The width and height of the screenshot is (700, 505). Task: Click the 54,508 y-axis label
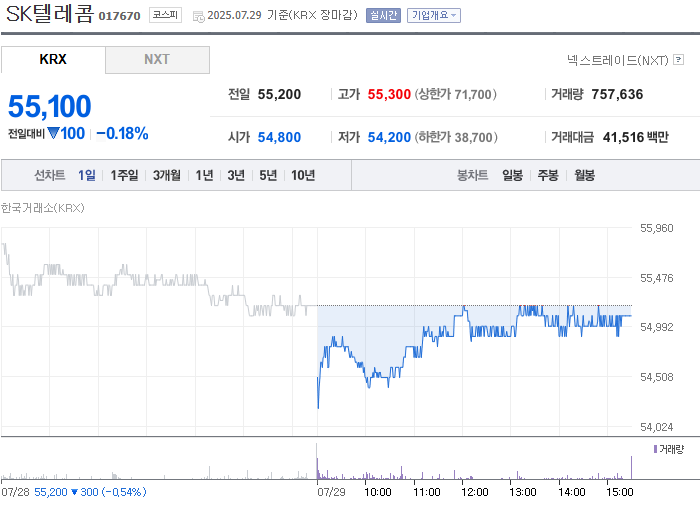coord(656,377)
